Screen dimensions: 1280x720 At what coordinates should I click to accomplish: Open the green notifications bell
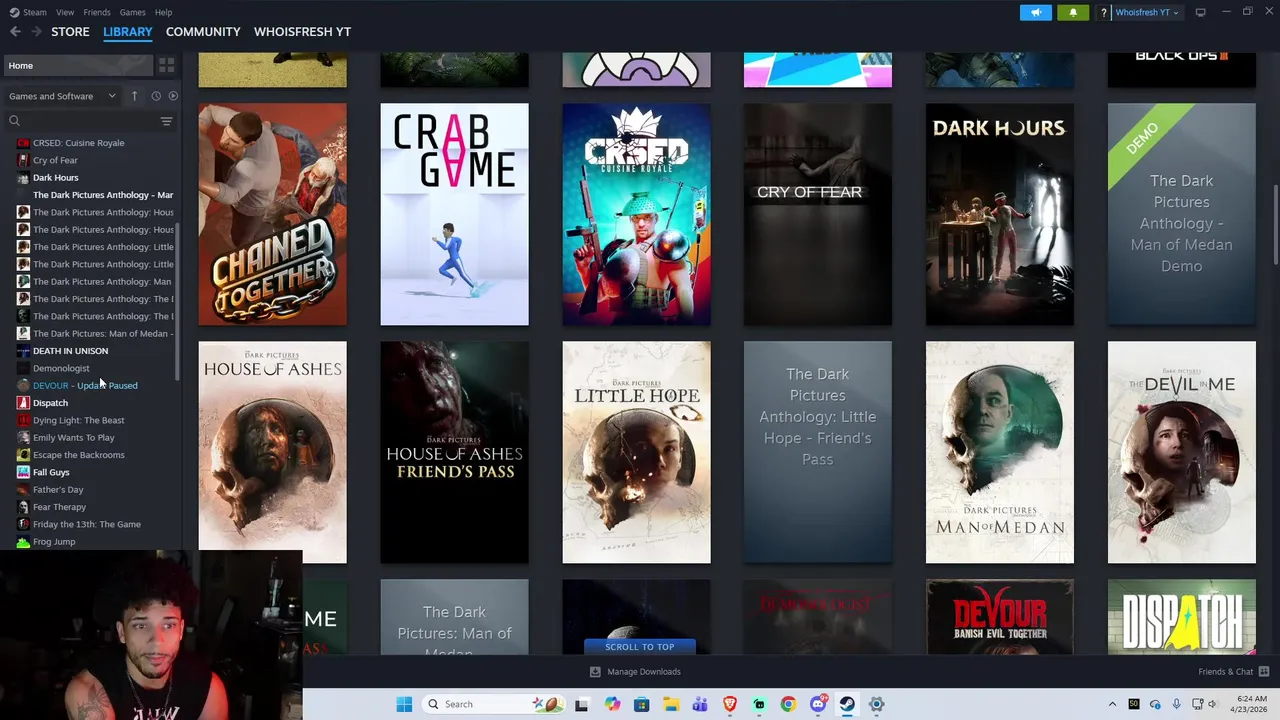(x=1073, y=12)
